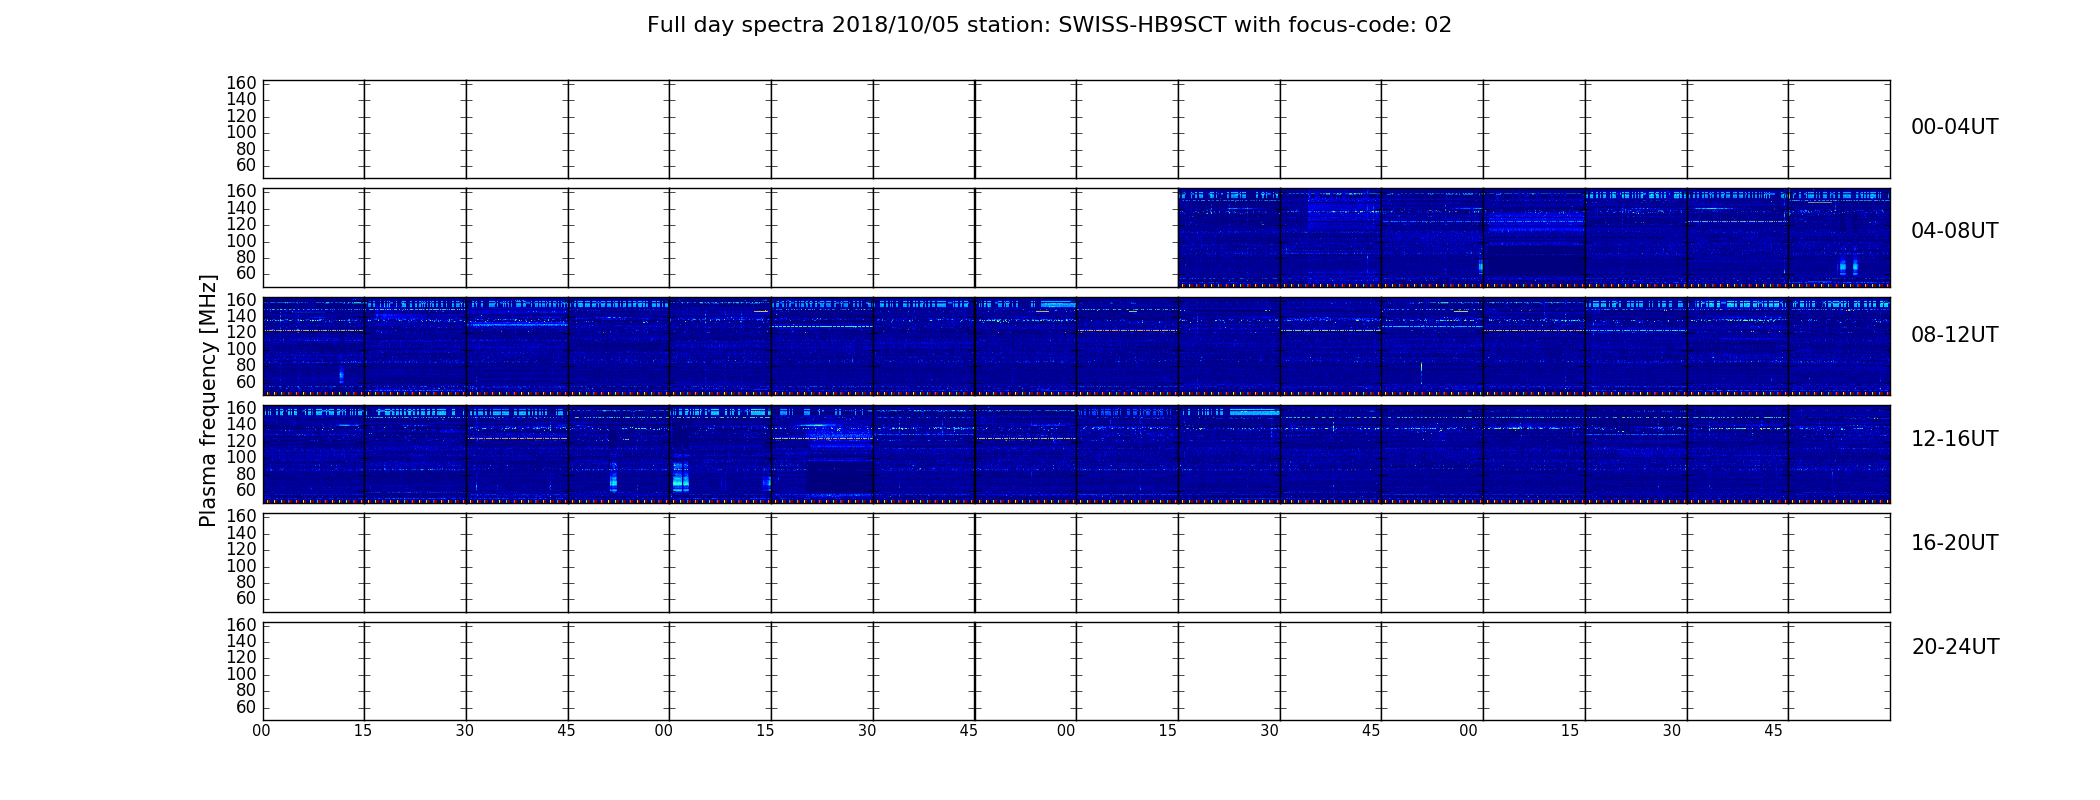
Task: Click the 12-16UT spectrogram data area
Action: [1076, 454]
